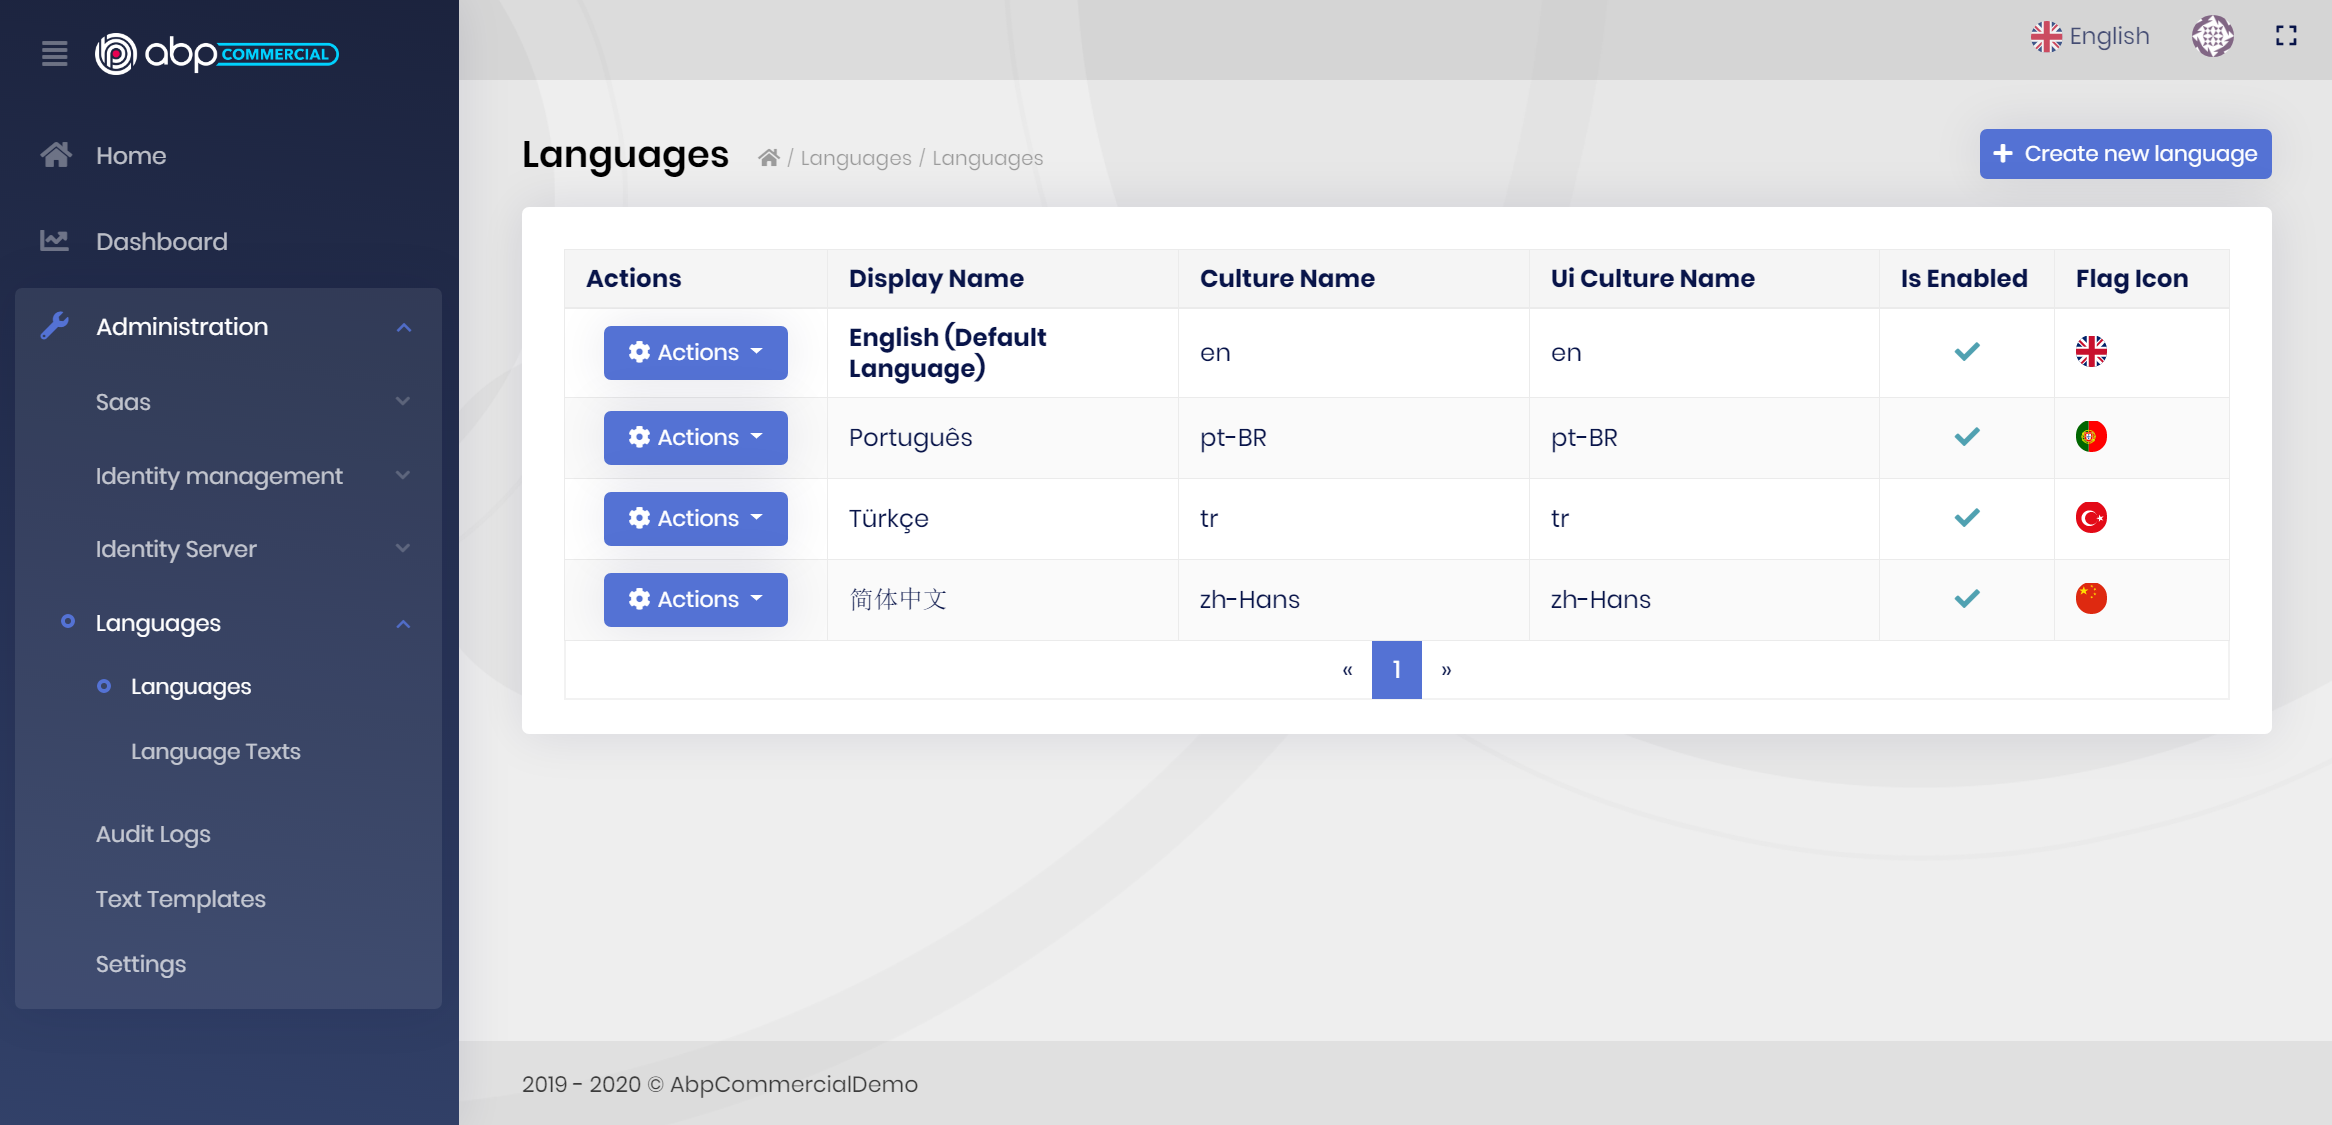Expand the Identity management section
Image resolution: width=2332 pixels, height=1125 pixels.
404,475
